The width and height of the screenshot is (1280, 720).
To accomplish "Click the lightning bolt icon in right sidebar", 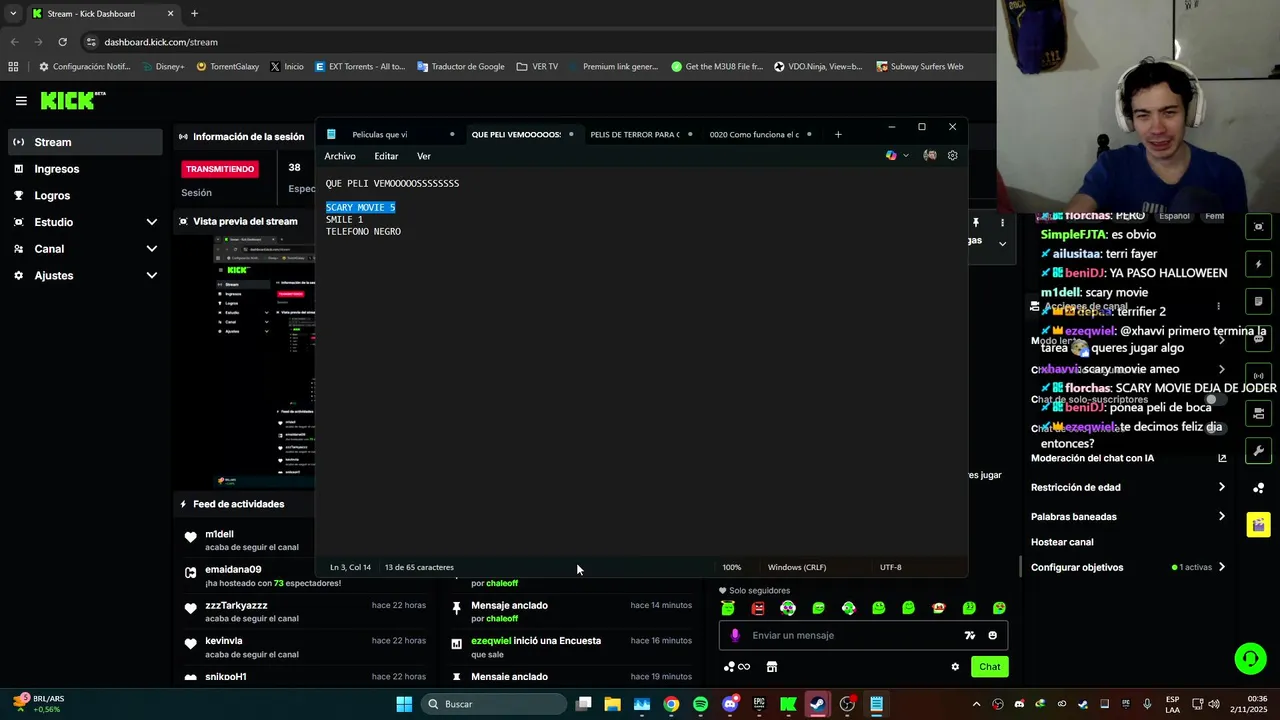I will pos(1259,264).
